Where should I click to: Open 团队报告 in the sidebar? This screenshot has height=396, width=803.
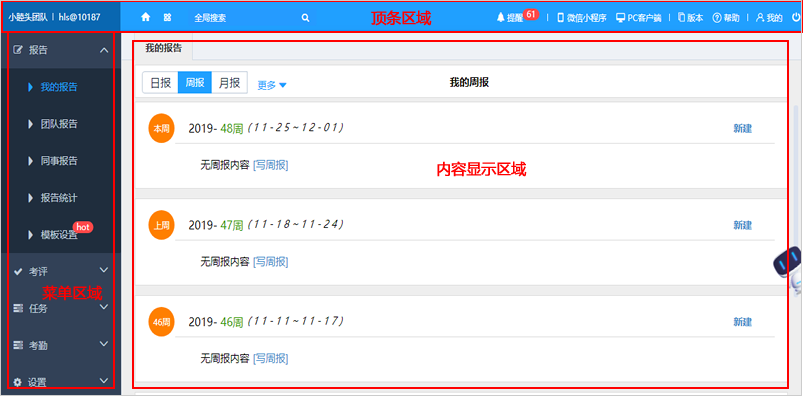[59, 124]
